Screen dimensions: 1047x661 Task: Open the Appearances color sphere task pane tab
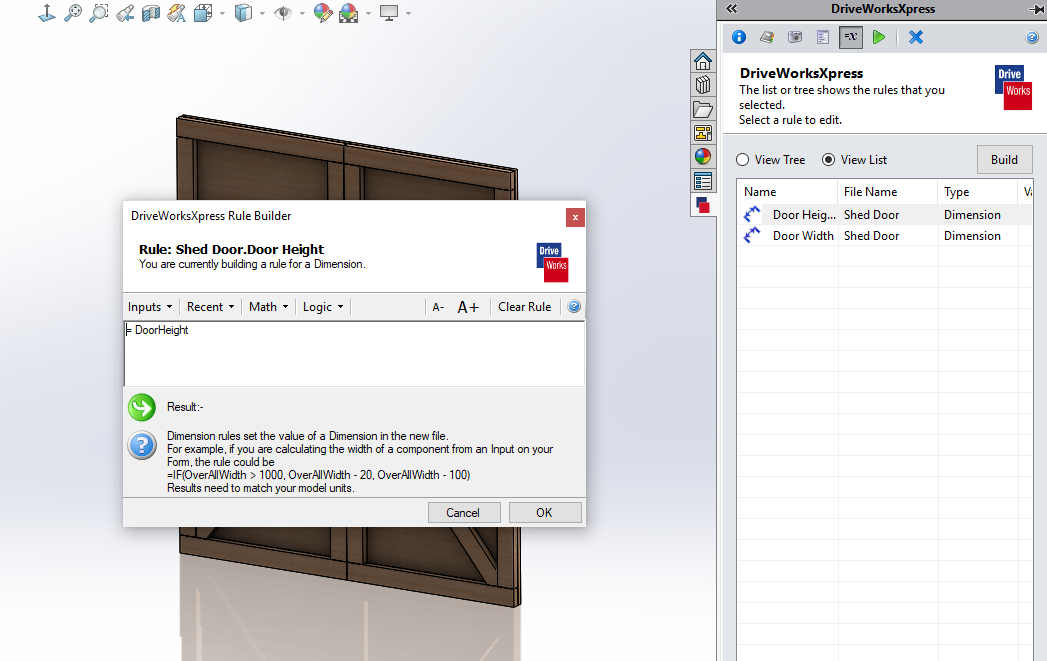pyautogui.click(x=703, y=157)
